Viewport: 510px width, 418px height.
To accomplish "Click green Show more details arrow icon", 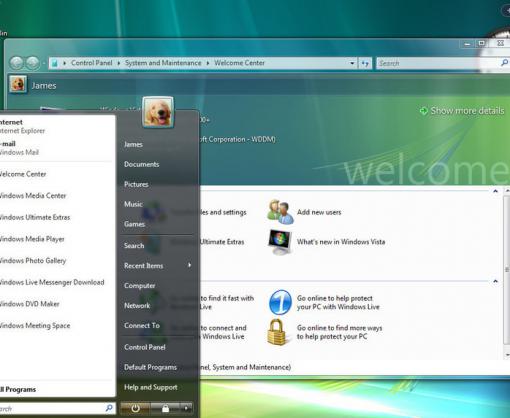I will tap(423, 111).
